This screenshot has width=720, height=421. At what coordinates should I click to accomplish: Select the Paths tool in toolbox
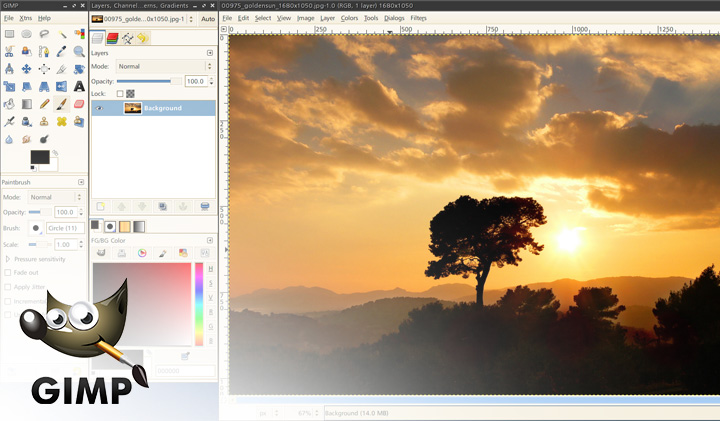[44, 51]
